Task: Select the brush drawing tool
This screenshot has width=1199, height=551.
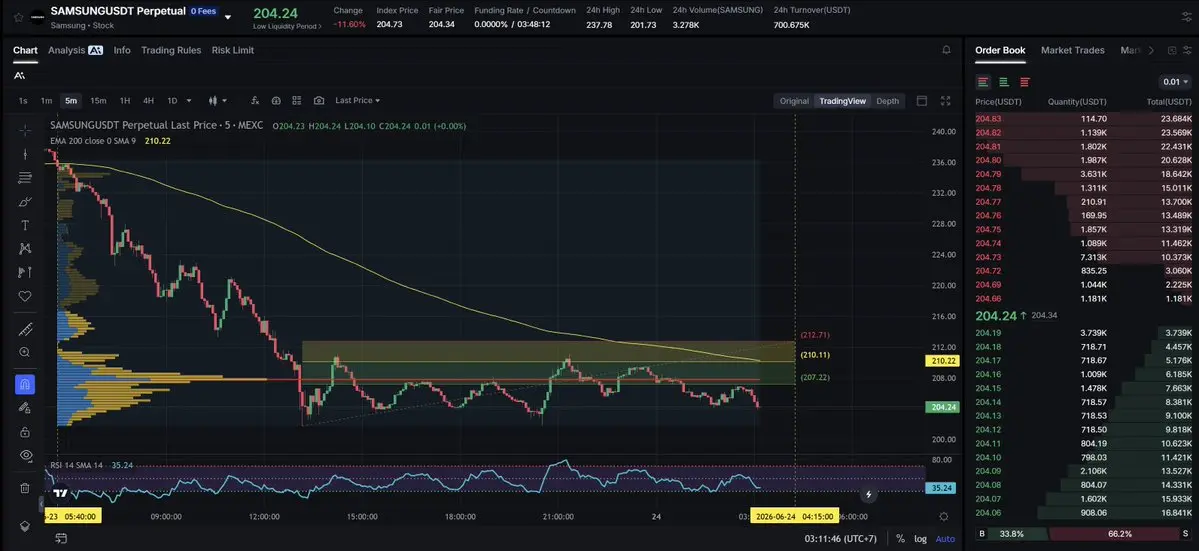Action: pos(24,202)
